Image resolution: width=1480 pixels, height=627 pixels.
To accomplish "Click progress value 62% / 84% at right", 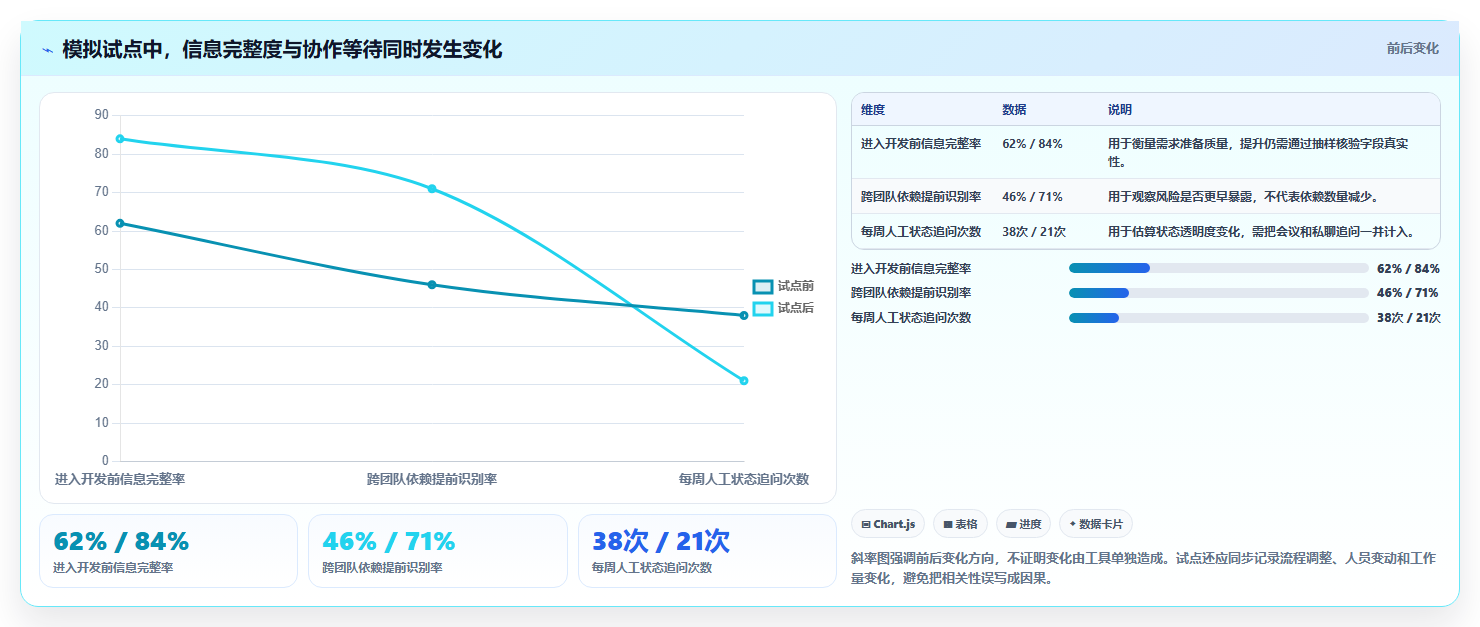I will point(1408,268).
